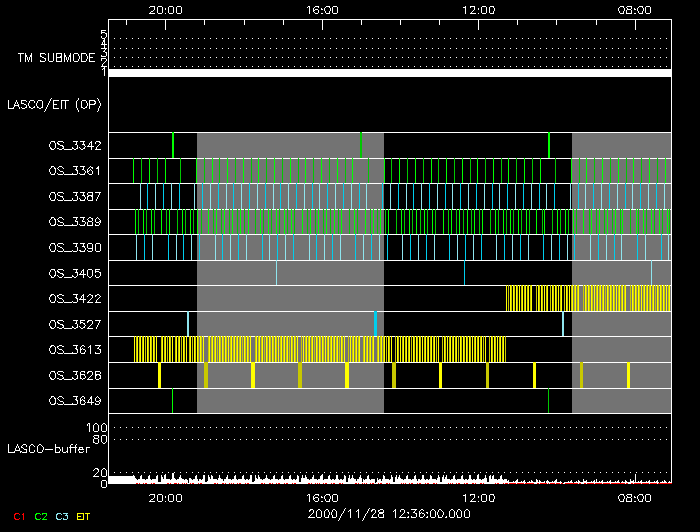Select the OS_3389 row label
Image resolution: width=700 pixels, height=532 pixels.
click(75, 222)
